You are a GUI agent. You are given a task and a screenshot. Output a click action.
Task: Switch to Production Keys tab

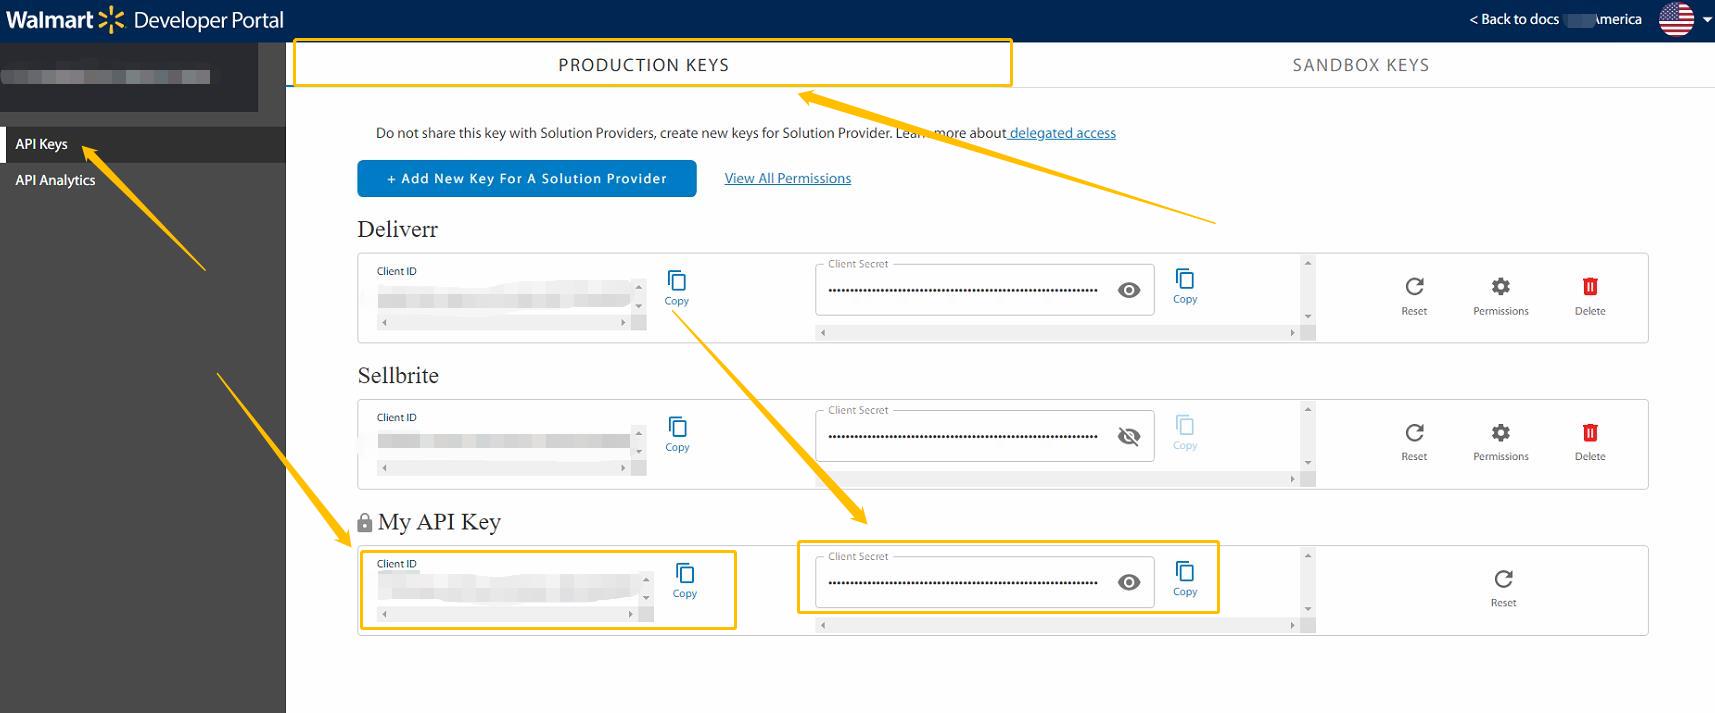[x=644, y=65]
